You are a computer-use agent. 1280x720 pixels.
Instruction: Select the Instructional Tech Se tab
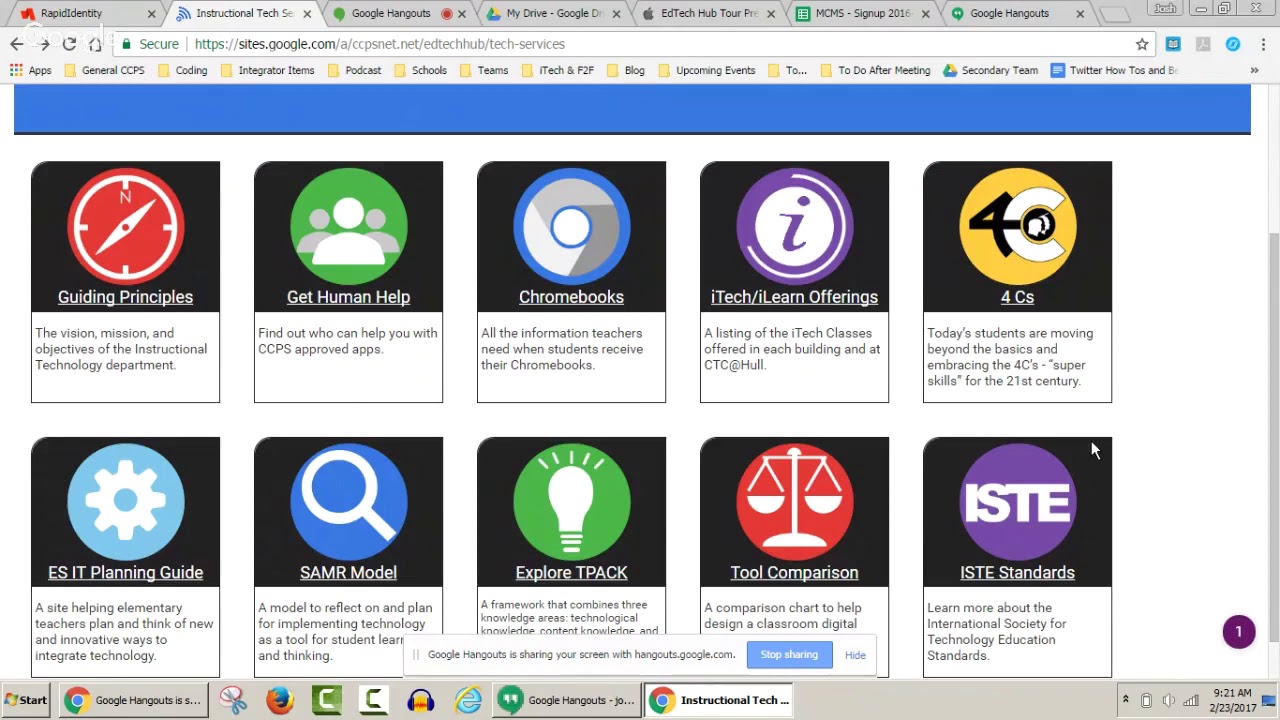(244, 13)
